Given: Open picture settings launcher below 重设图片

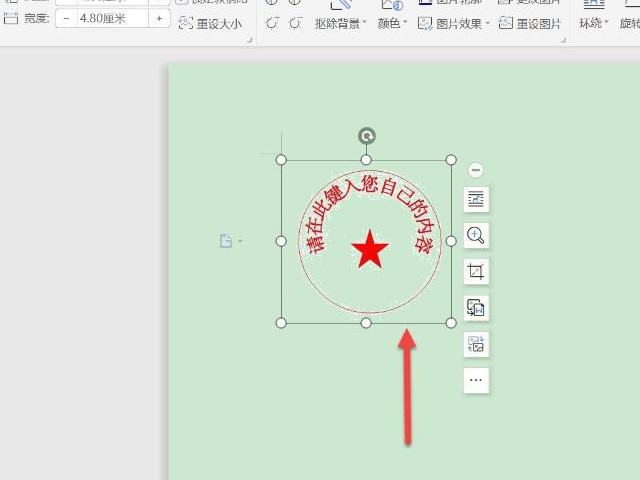Looking at the screenshot, I should 564,40.
